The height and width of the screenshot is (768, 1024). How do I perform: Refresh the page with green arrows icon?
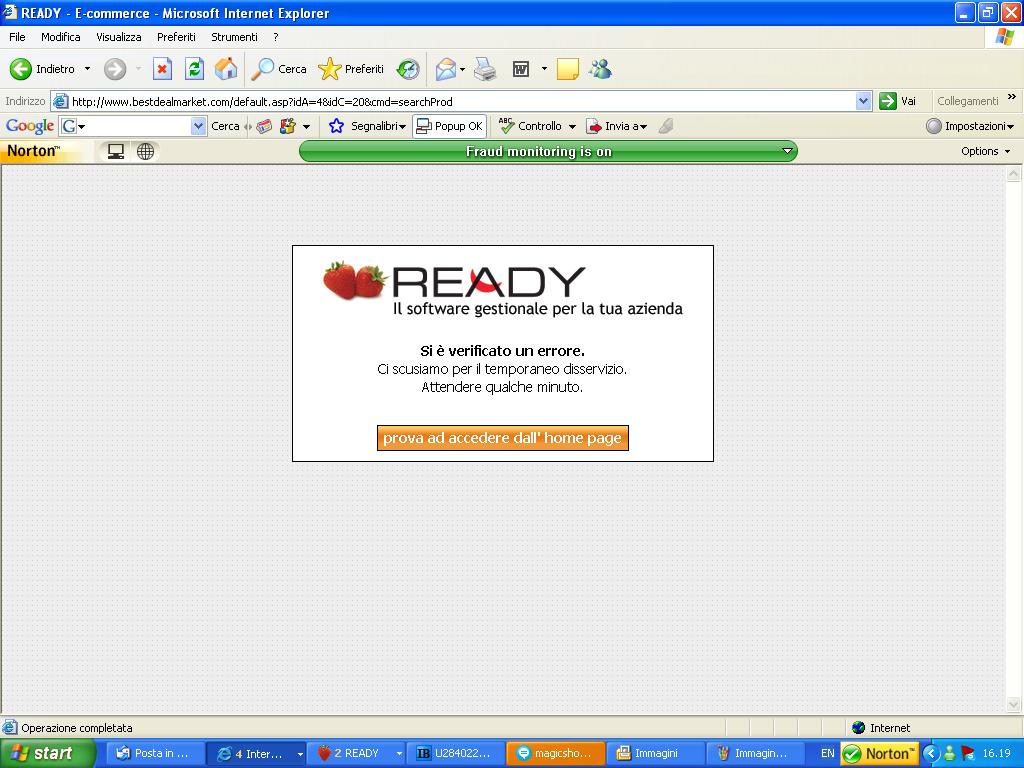(x=194, y=69)
